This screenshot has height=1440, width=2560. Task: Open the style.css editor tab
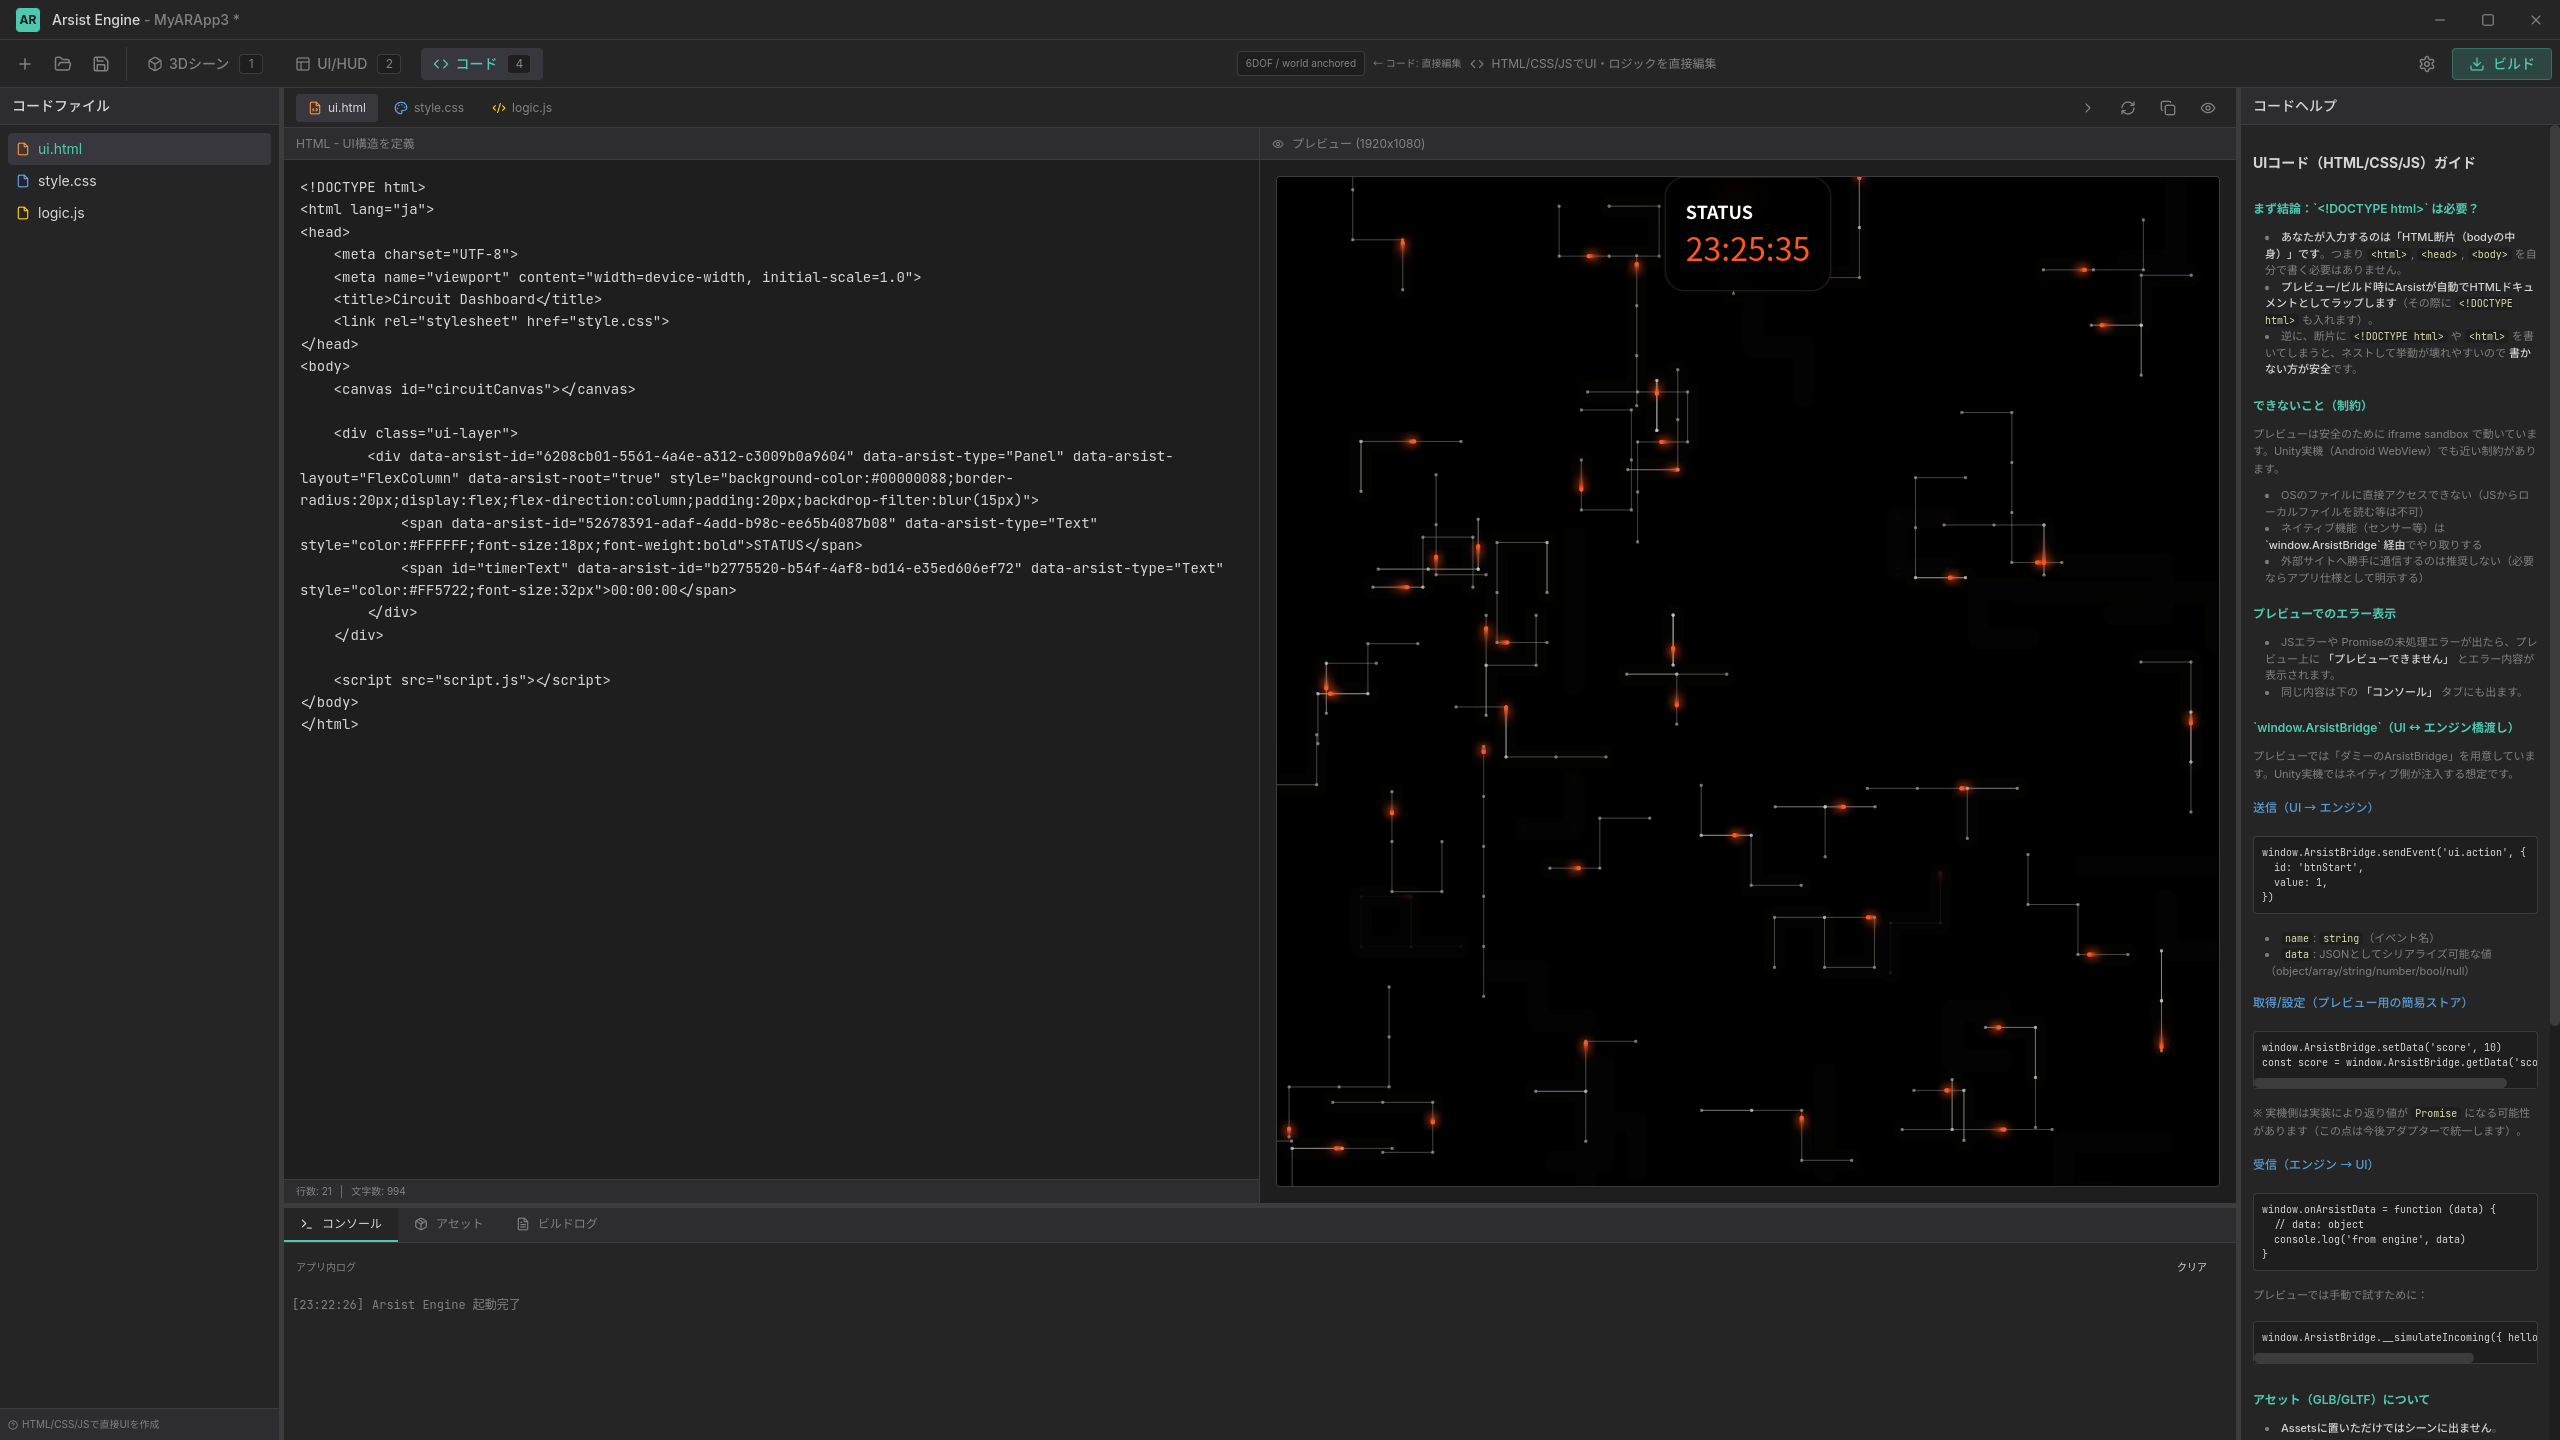[429, 108]
